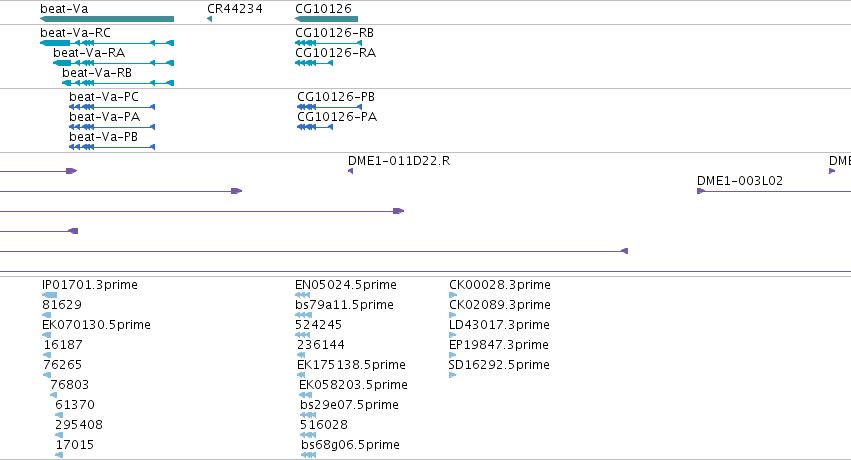Select the EK175138.5prime EST
851x460 pixels.
coord(351,365)
